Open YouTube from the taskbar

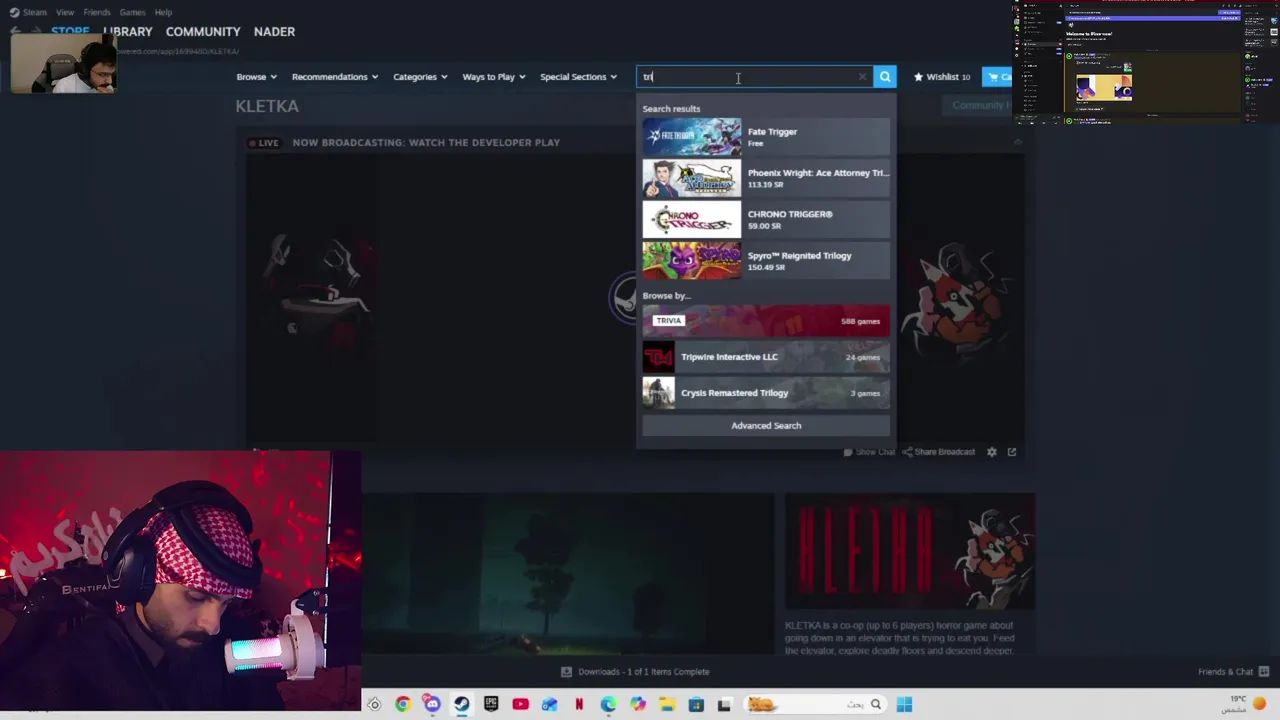[x=520, y=704]
